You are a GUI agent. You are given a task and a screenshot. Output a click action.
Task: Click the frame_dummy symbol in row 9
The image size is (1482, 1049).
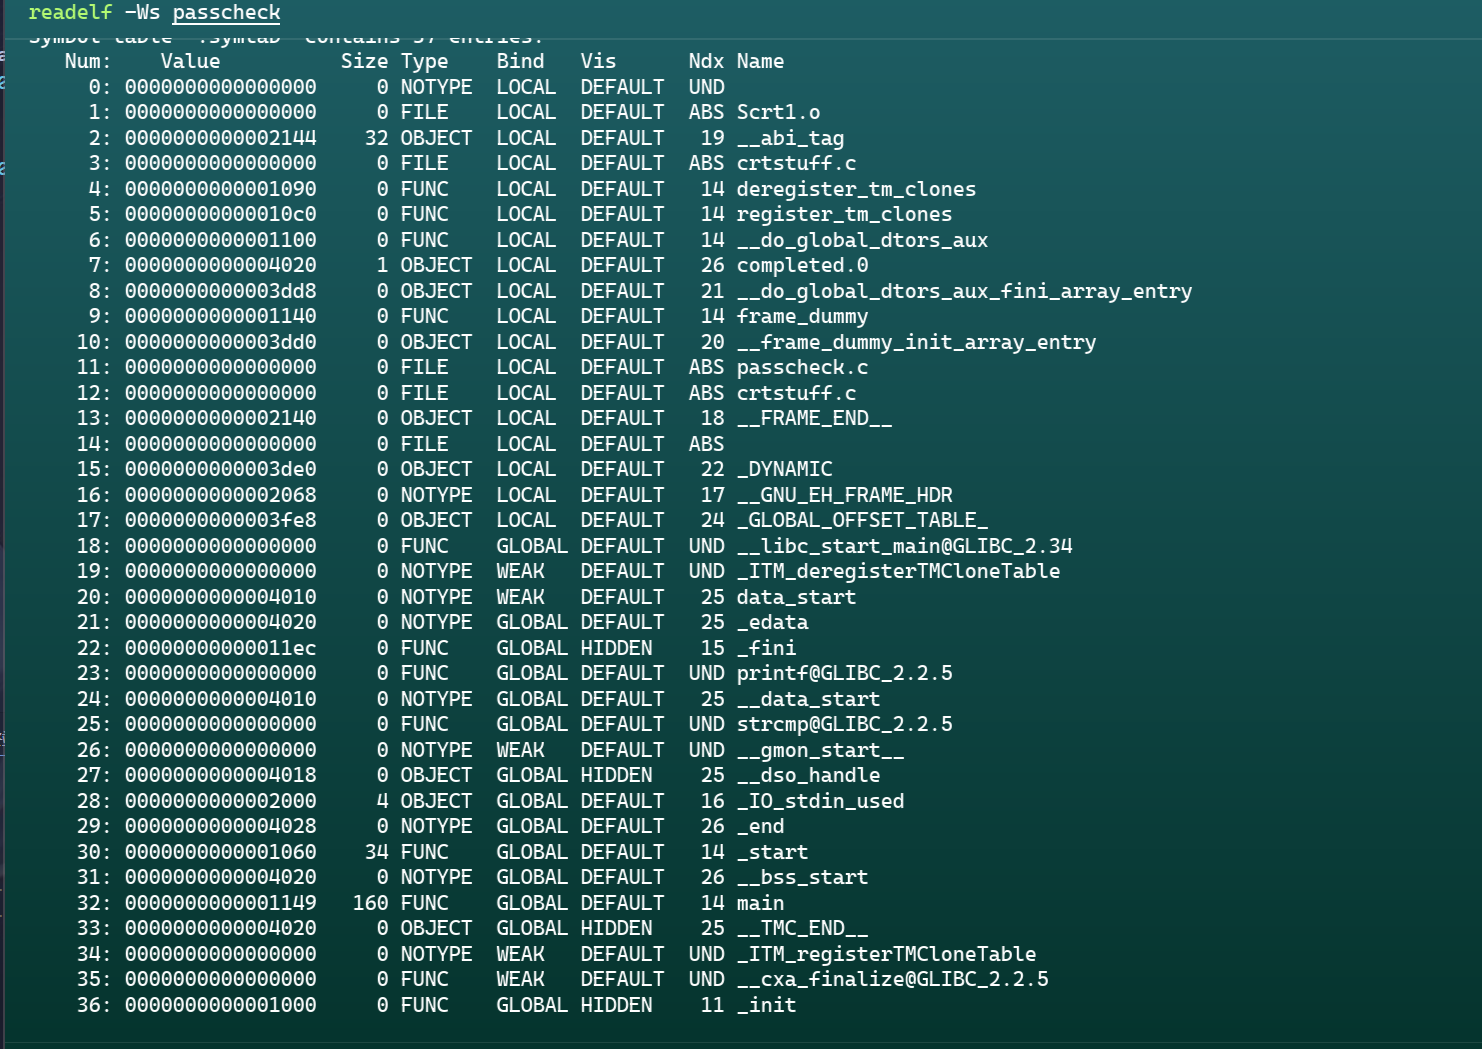(802, 317)
